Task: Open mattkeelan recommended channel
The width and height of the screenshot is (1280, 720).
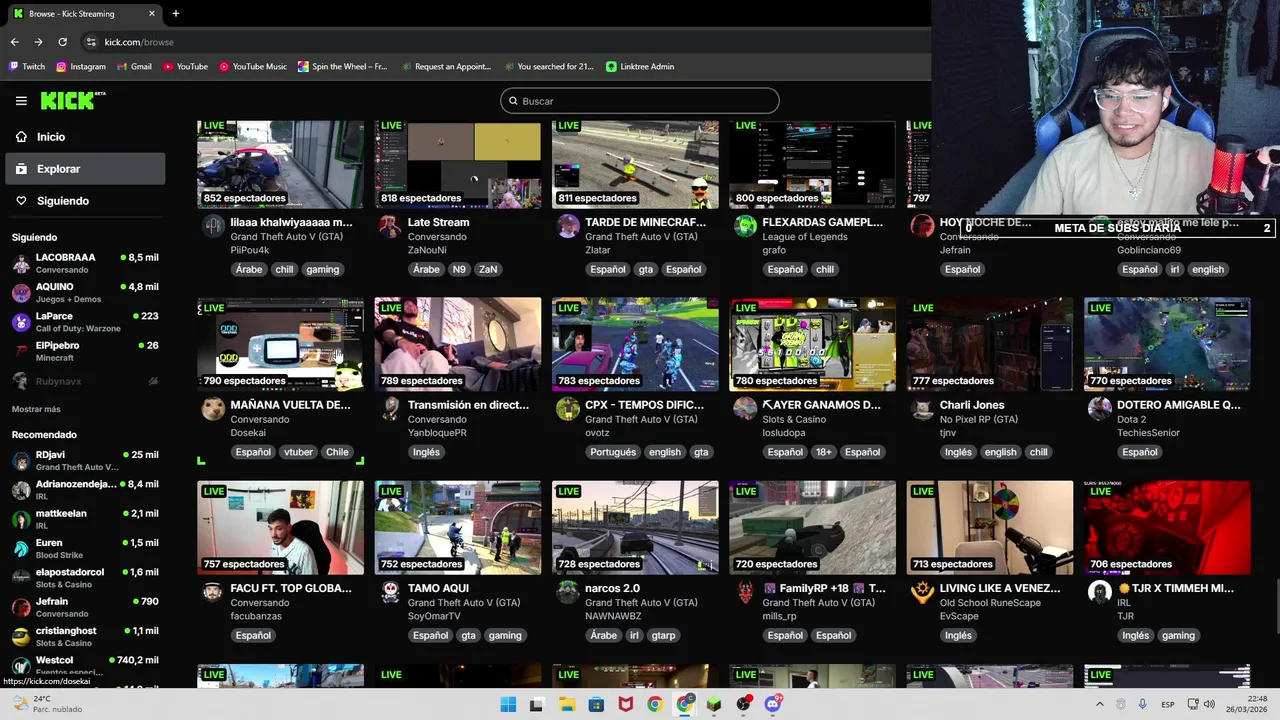Action: (x=85, y=519)
